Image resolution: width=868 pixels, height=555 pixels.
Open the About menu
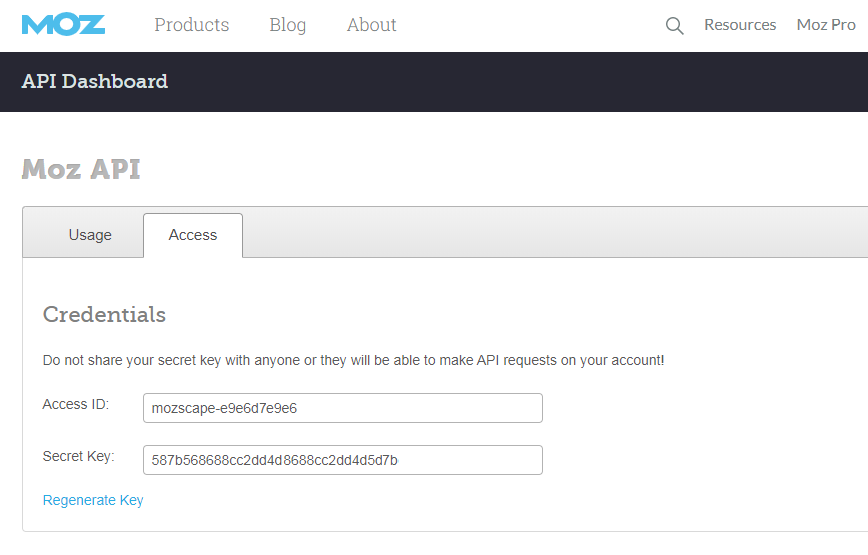[x=371, y=25]
